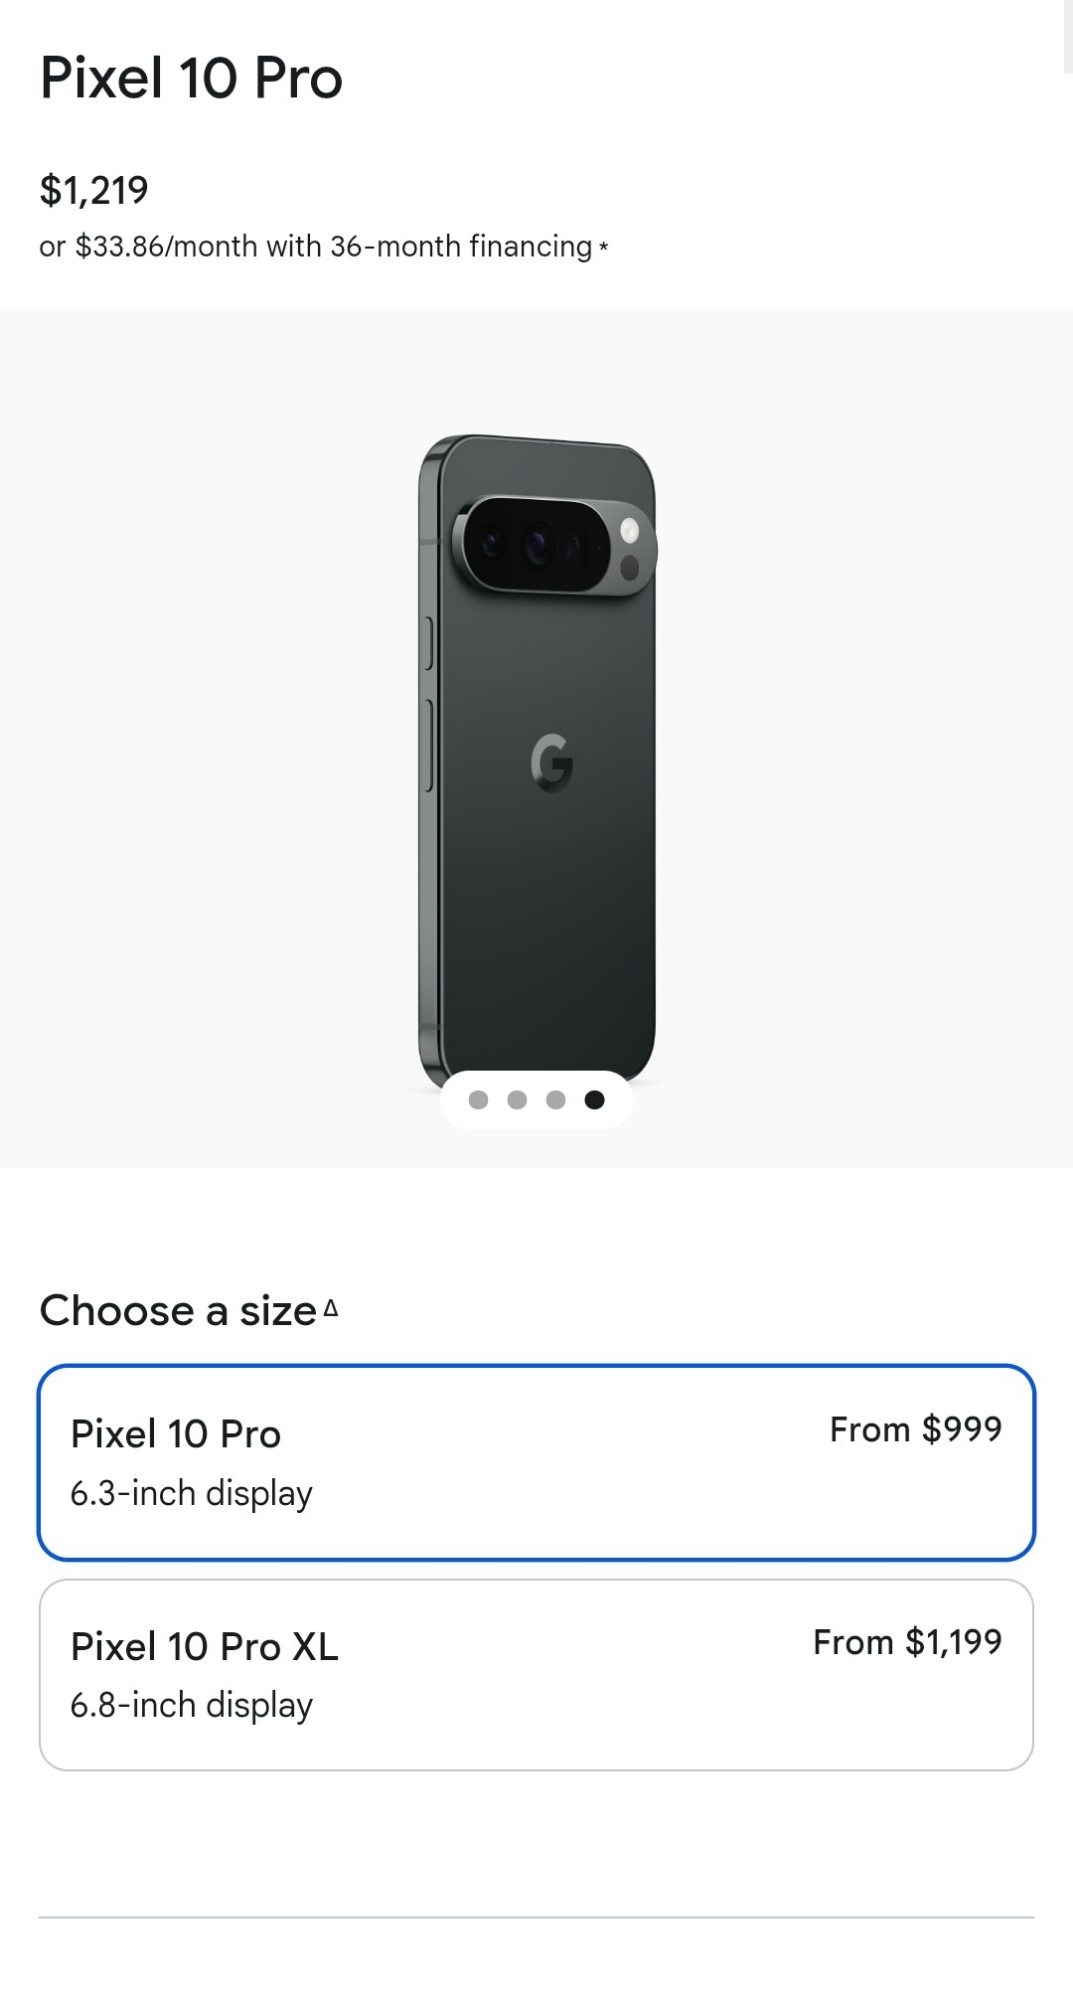Click the From $1,199 price label
Screen dimensions: 1073x2000
[907, 1642]
